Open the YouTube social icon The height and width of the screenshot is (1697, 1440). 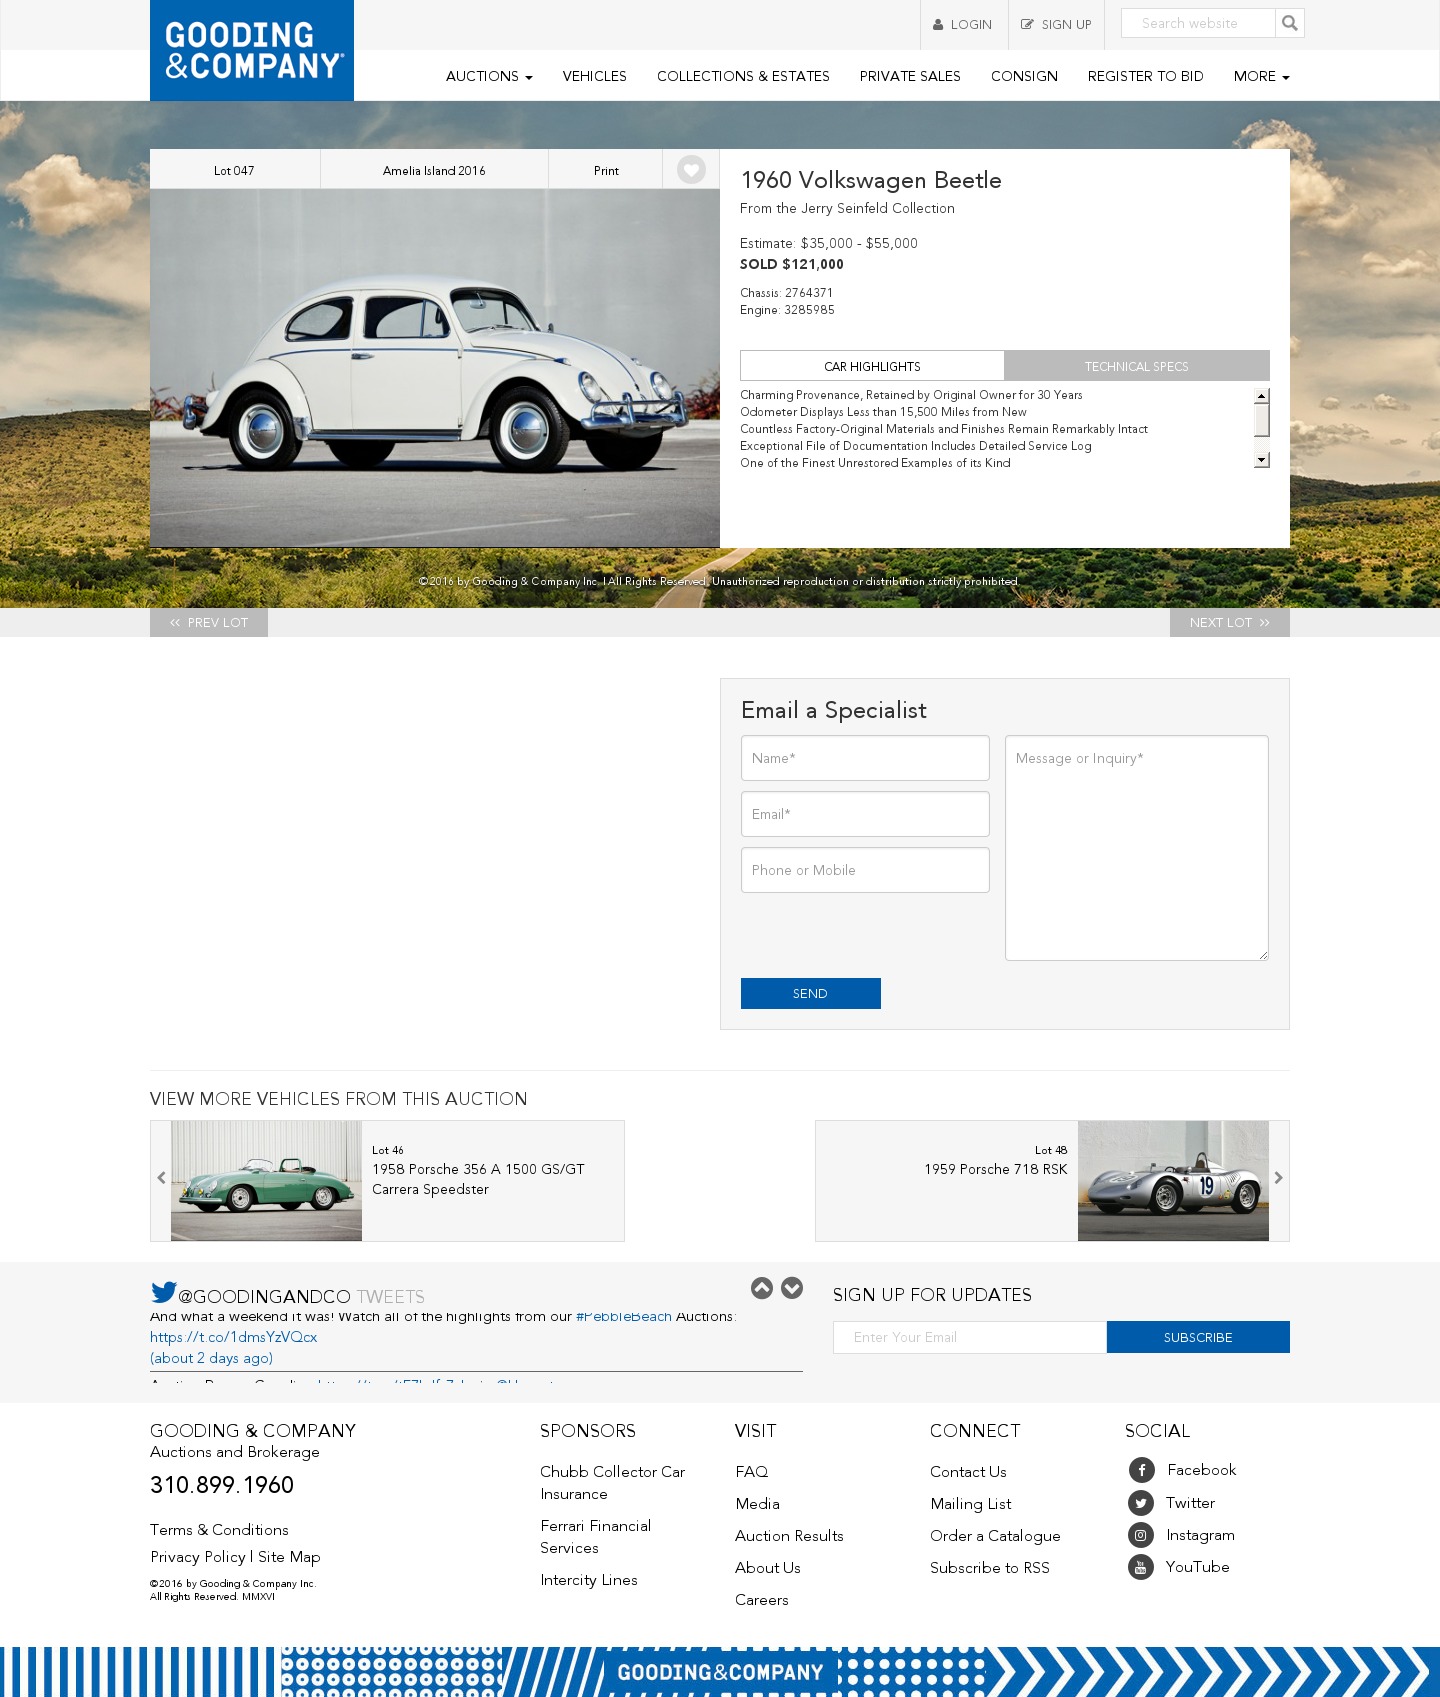[x=1141, y=1567]
